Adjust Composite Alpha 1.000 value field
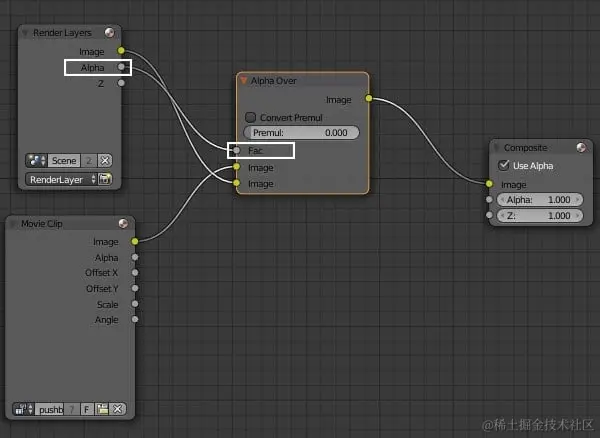This screenshot has width=600, height=438. pos(540,199)
